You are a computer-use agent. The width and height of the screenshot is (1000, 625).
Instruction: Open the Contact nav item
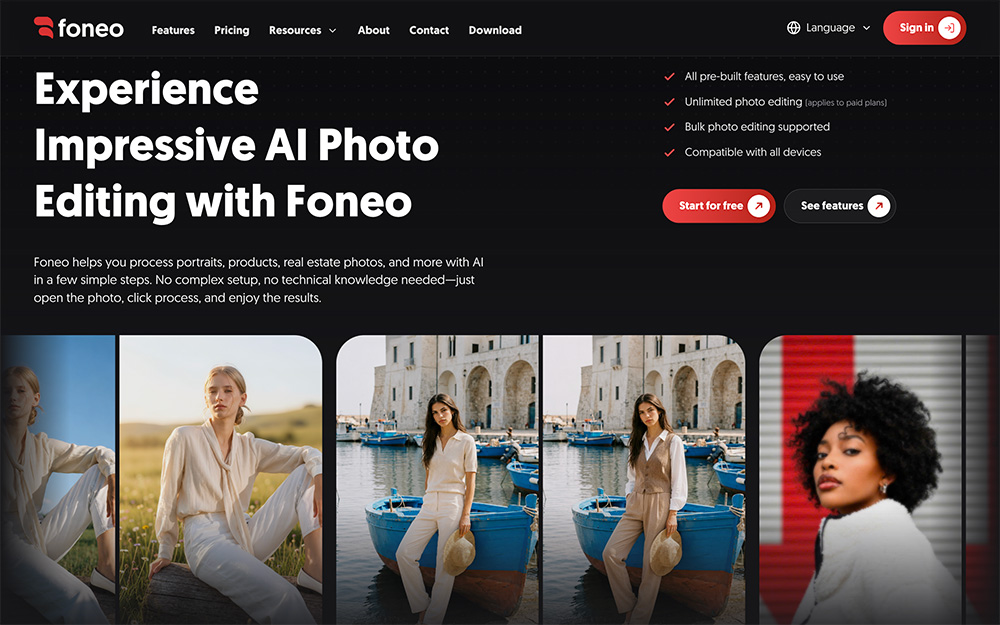(429, 30)
